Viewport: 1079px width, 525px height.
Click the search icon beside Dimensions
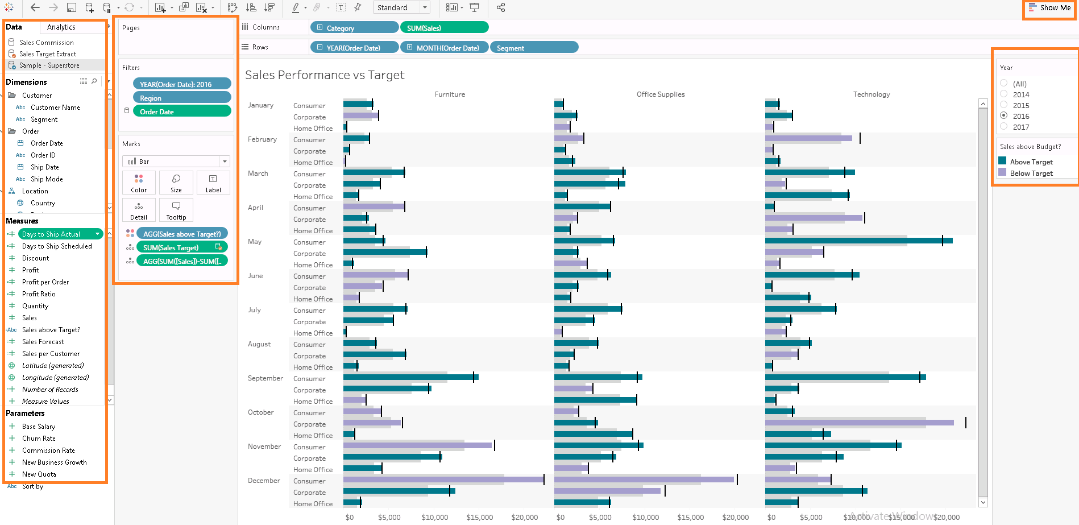[95, 82]
